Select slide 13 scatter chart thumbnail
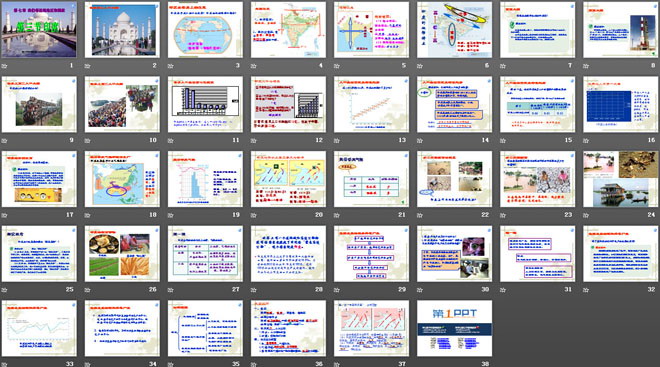Image resolution: width=660 pixels, height=367 pixels. pos(371,104)
